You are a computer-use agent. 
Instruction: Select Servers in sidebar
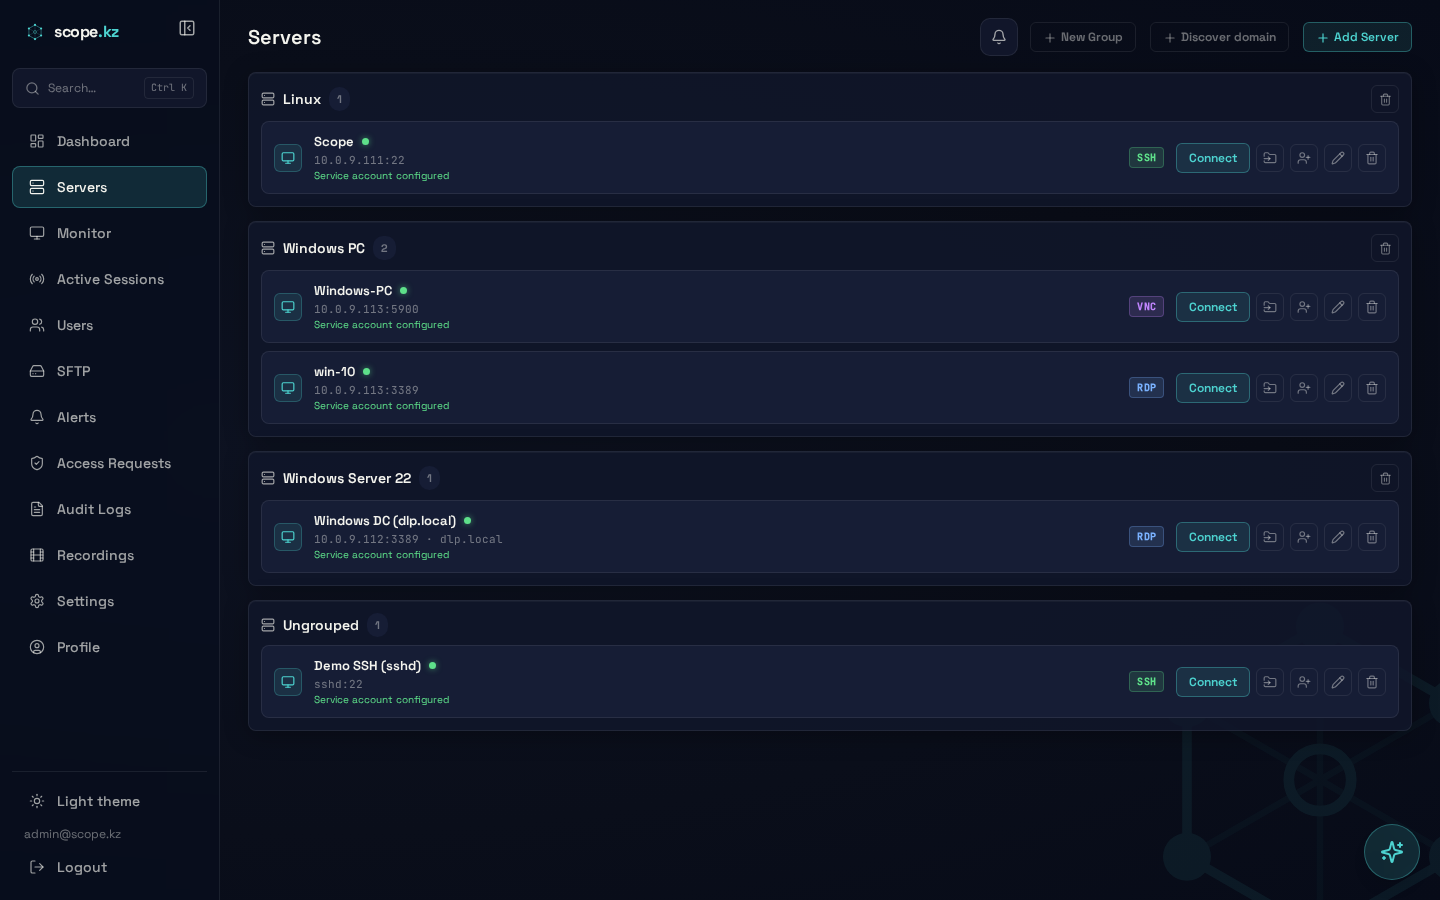[x=109, y=187]
